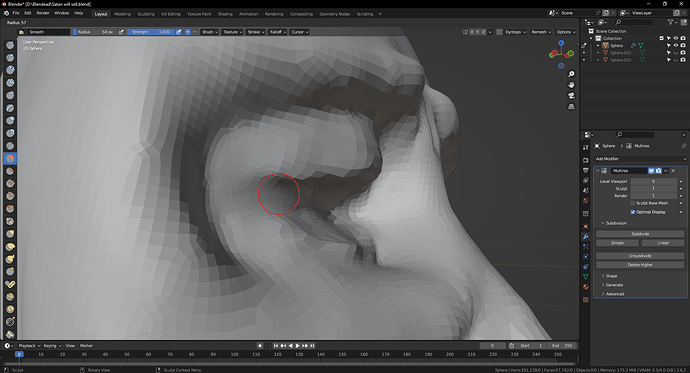Toggle camera view viewport icon
The width and height of the screenshot is (690, 373).
(x=571, y=95)
